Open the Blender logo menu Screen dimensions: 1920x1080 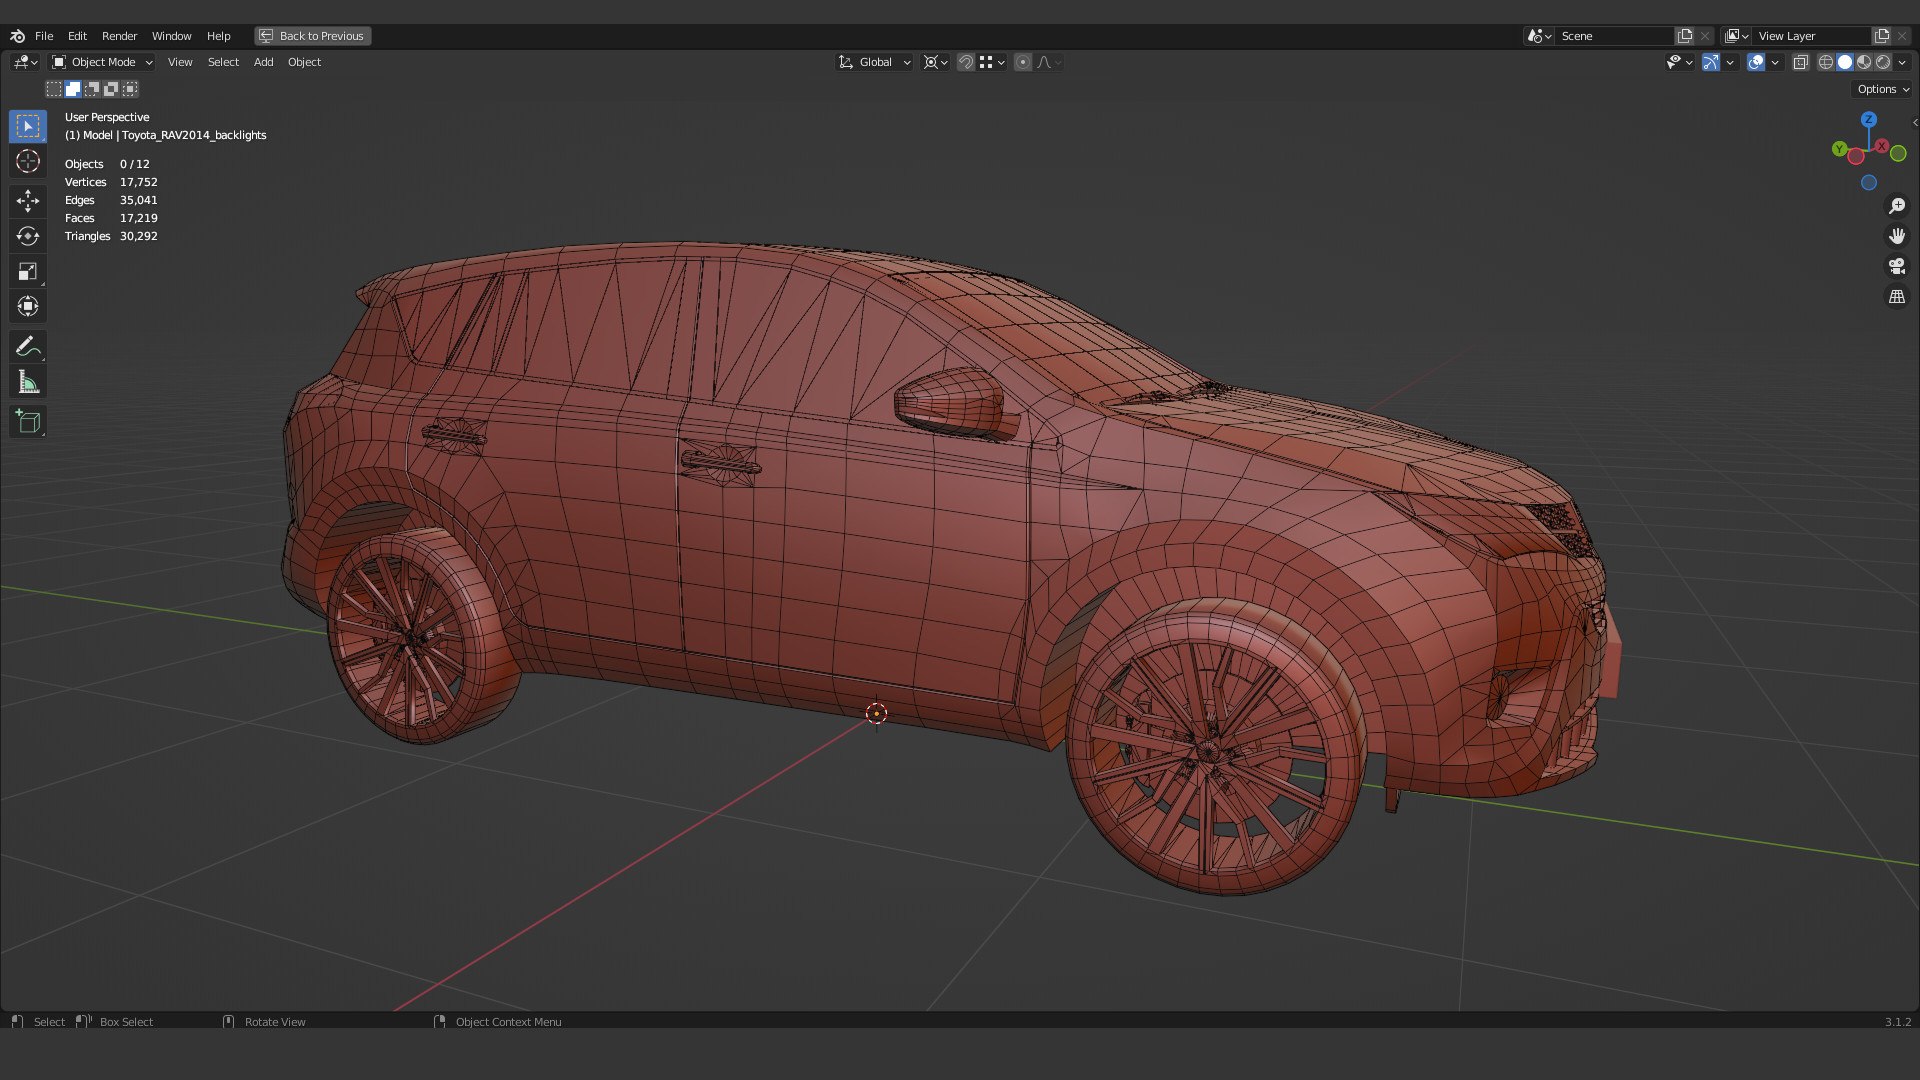17,36
